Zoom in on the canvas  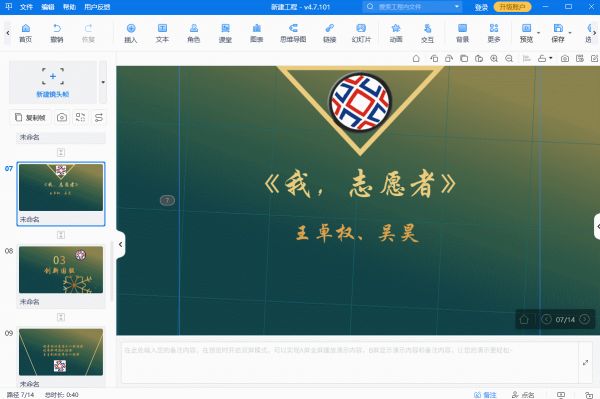tap(494, 59)
